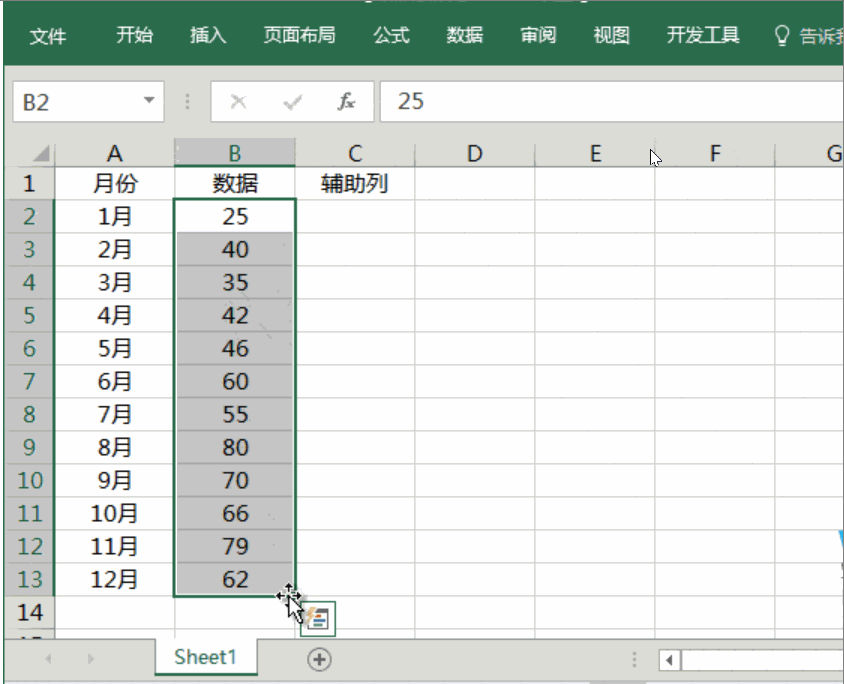
Task: Select row 14 header
Action: pyautogui.click(x=29, y=612)
